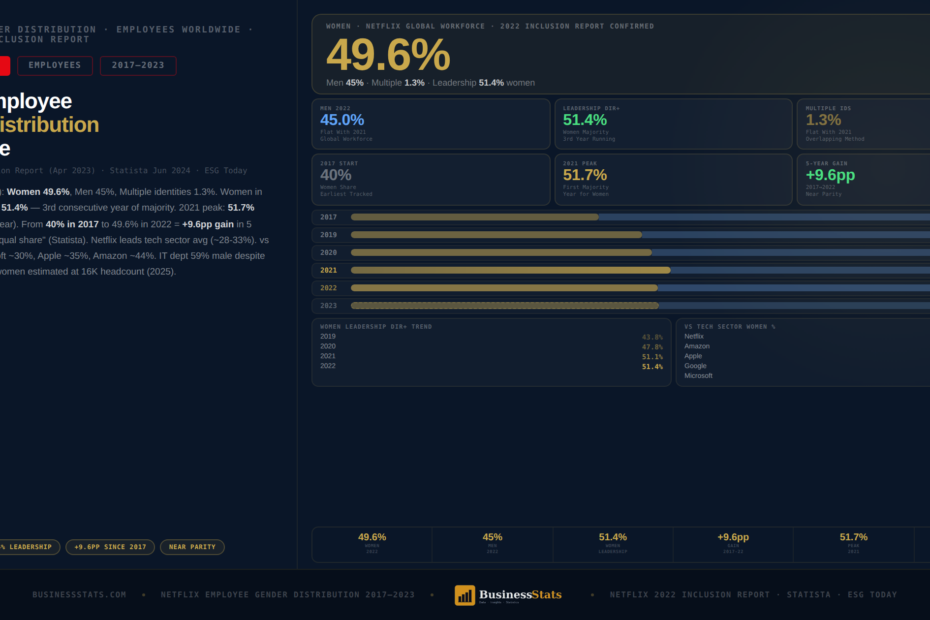Select the 2017–2023 tag
The width and height of the screenshot is (930, 620).
pos(138,65)
